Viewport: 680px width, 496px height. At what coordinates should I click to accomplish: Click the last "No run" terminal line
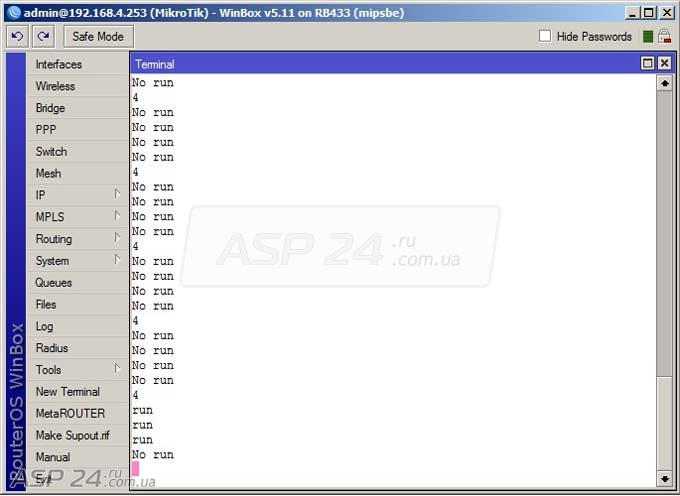(153, 454)
